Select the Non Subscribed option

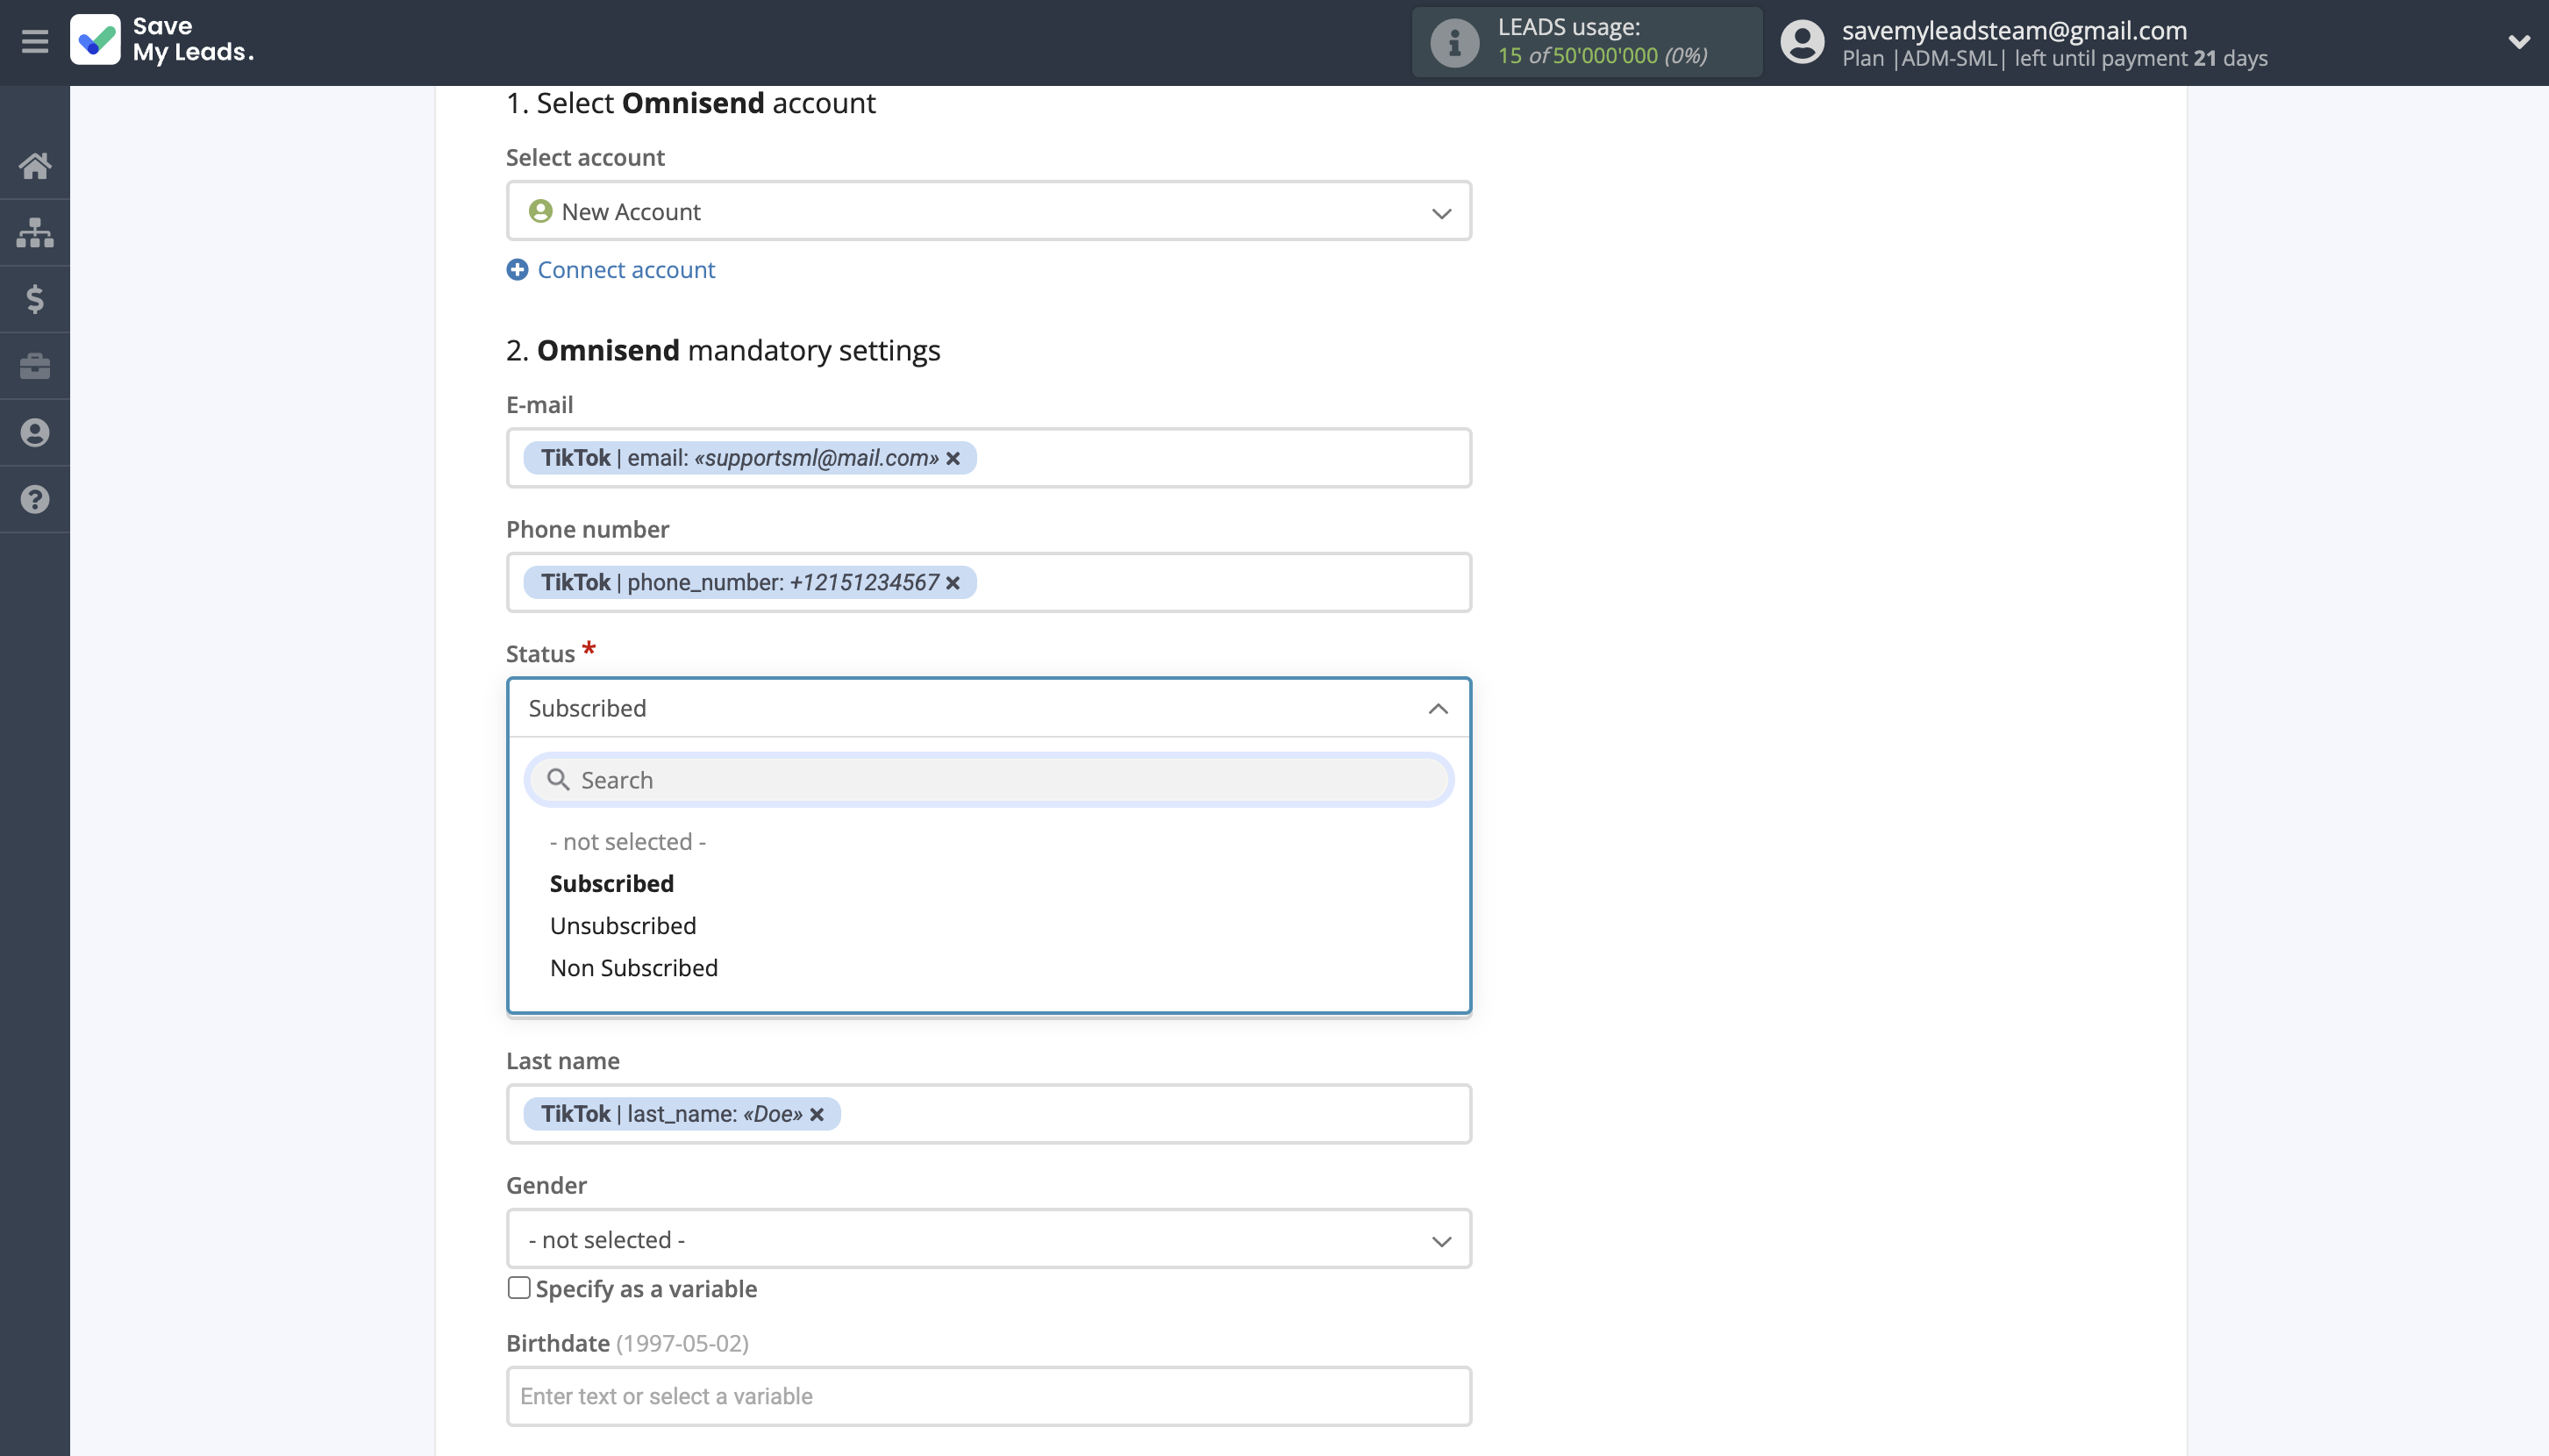point(634,968)
